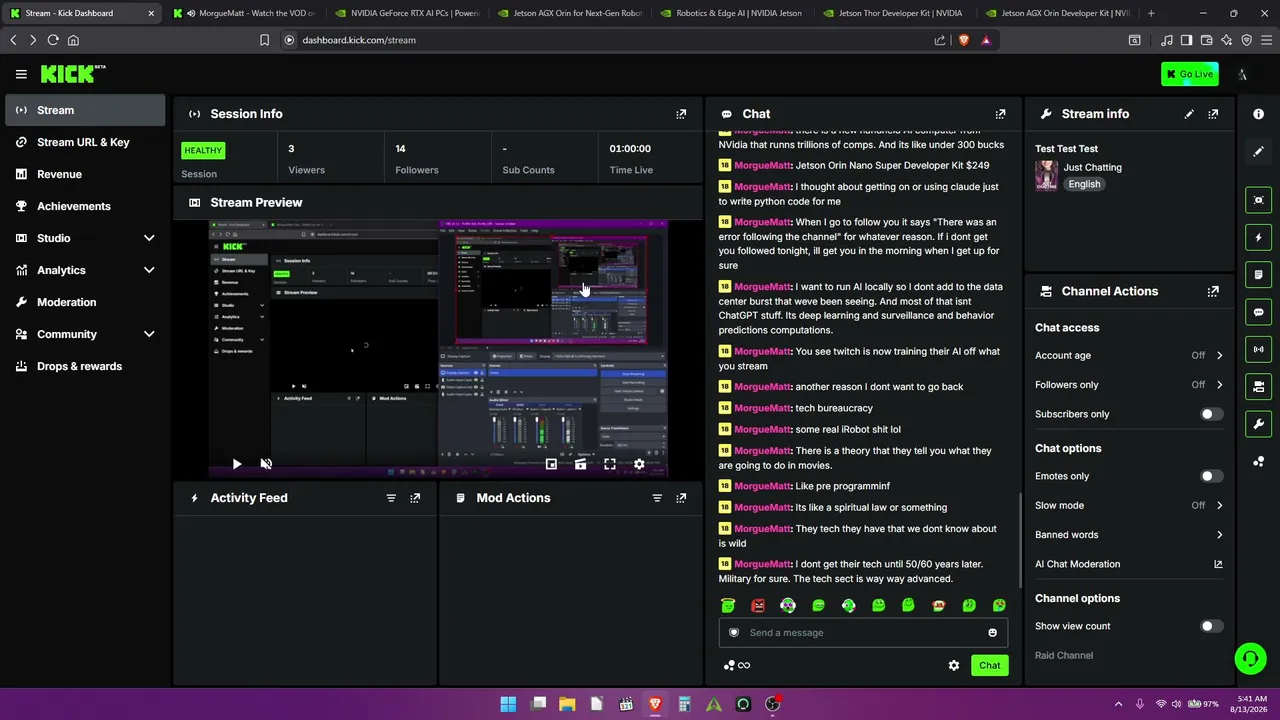
Task: Open the hamburger menu beside Kick logo
Action: pos(21,74)
